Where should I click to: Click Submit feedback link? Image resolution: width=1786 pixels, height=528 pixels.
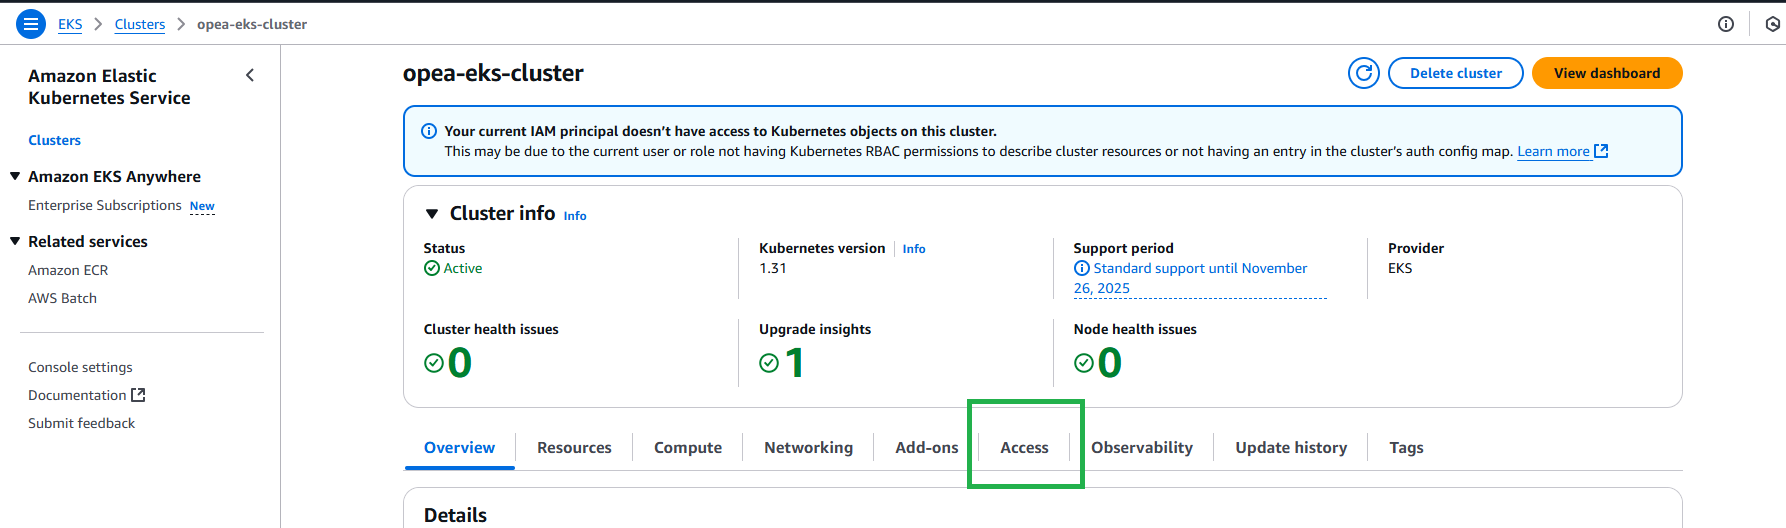81,423
